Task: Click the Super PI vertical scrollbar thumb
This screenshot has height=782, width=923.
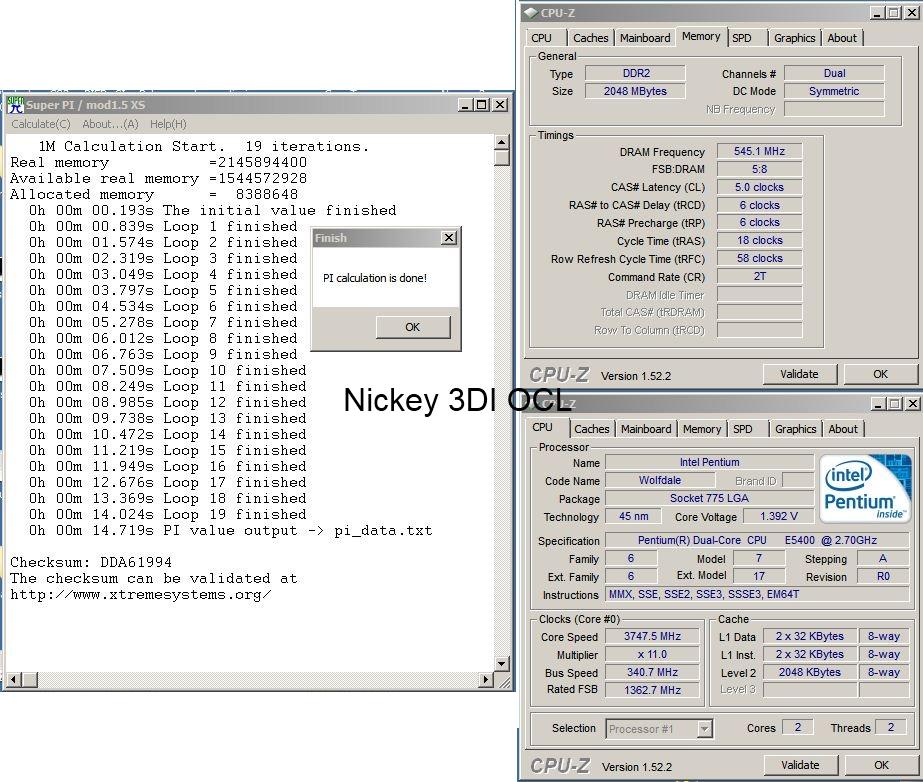Action: click(x=502, y=158)
